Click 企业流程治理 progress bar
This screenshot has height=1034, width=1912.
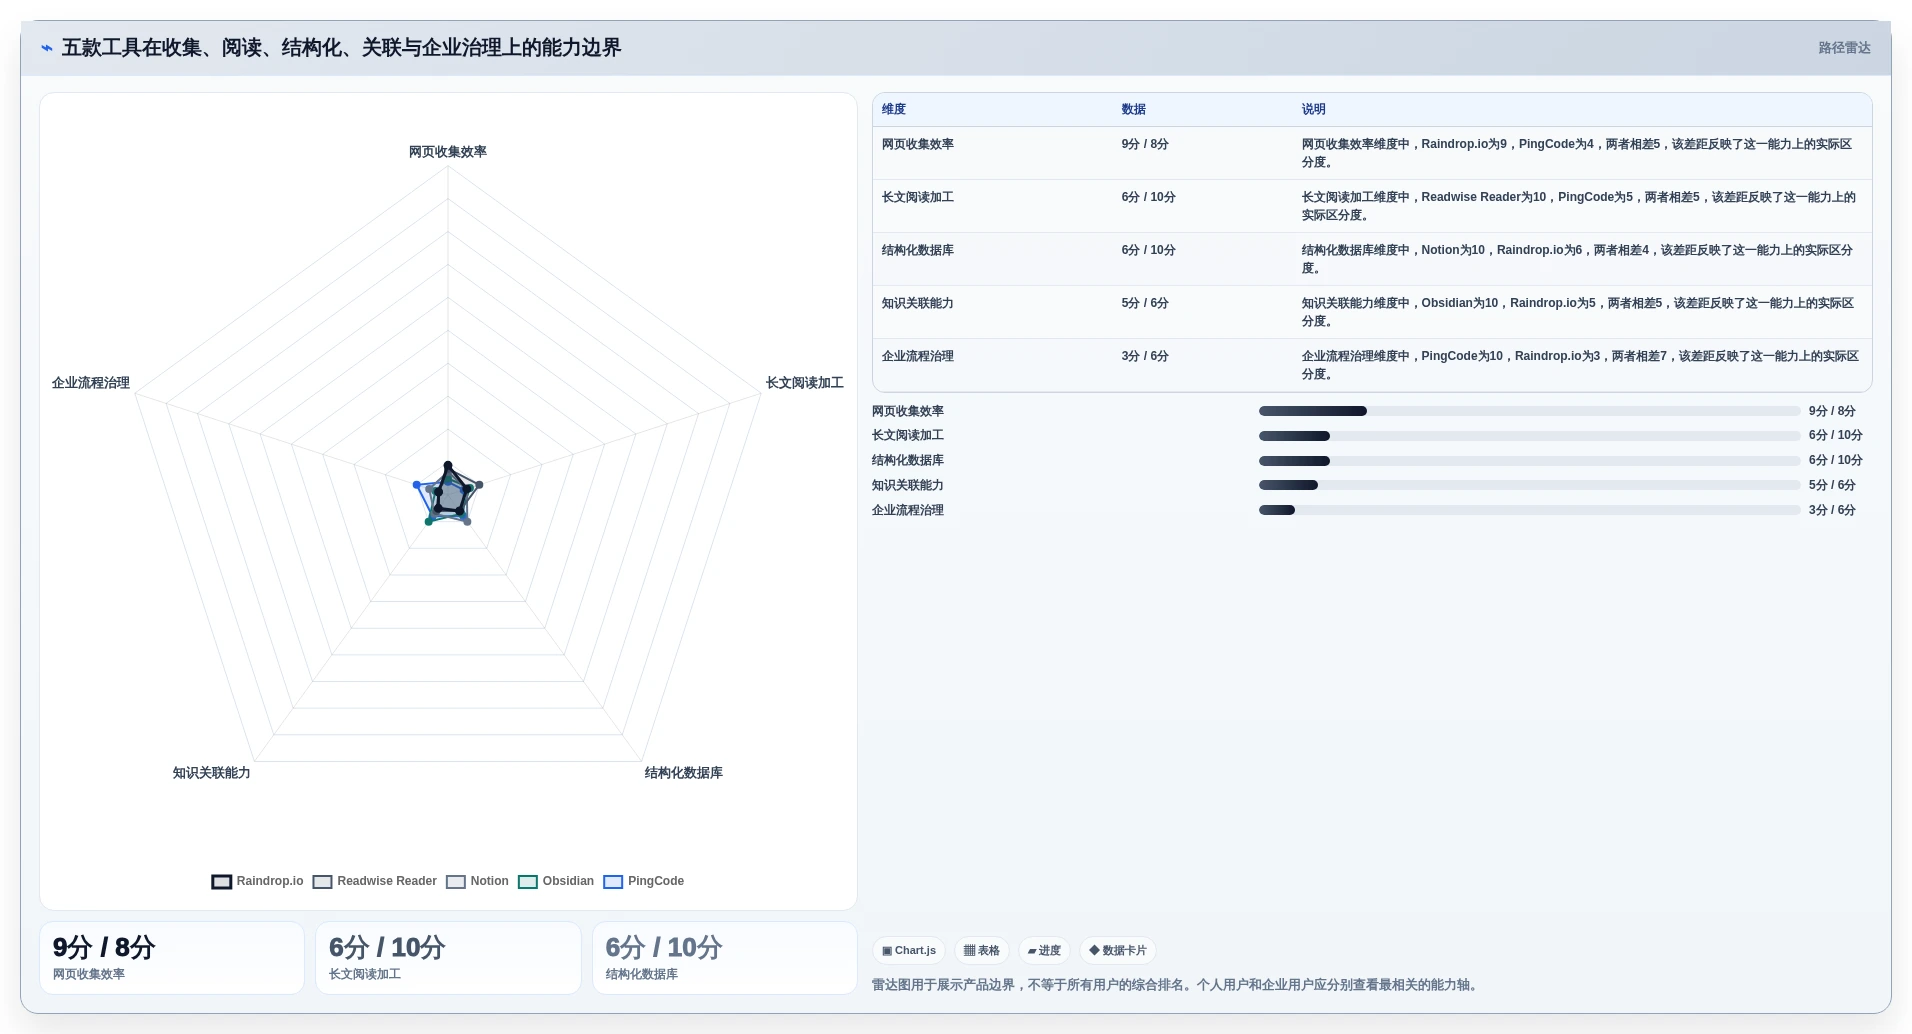pos(1529,510)
